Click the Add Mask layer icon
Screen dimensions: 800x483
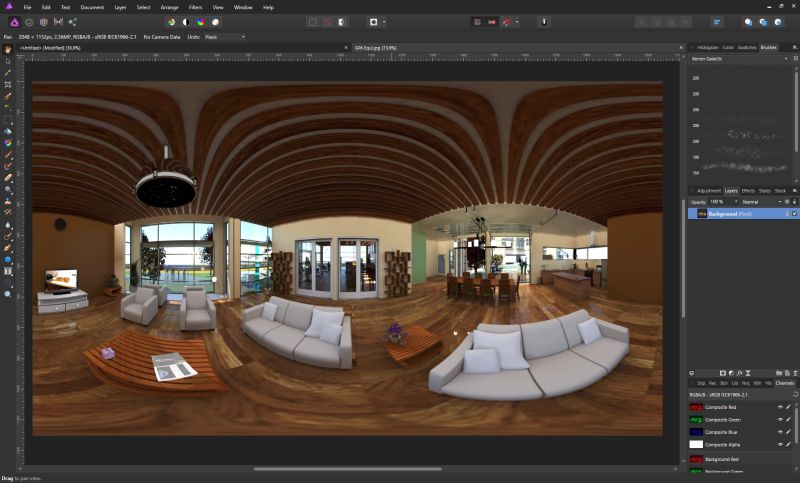coord(722,373)
